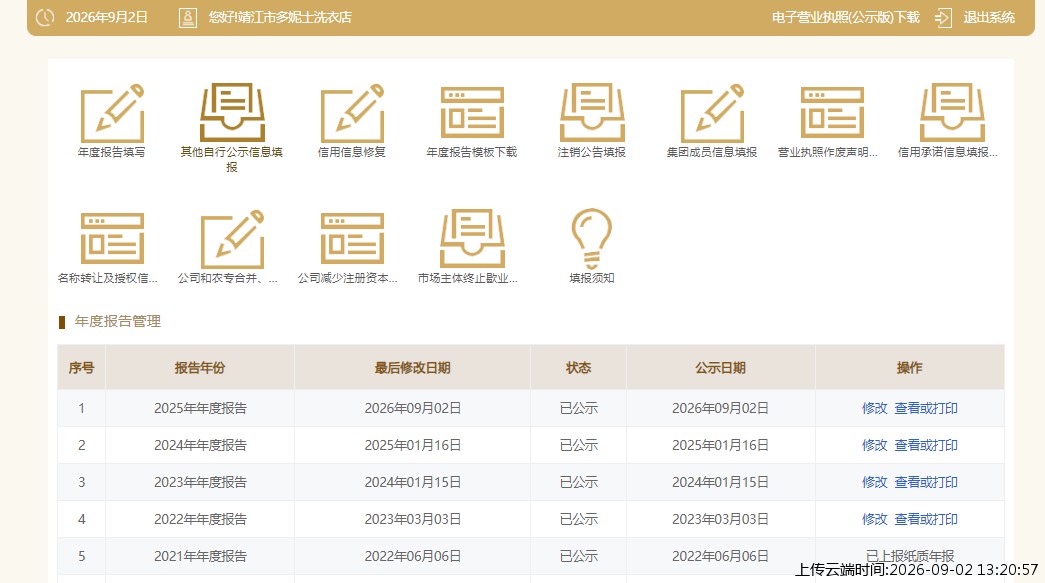Open 公司减少注册资本 icon
The image size is (1045, 583).
[352, 239]
